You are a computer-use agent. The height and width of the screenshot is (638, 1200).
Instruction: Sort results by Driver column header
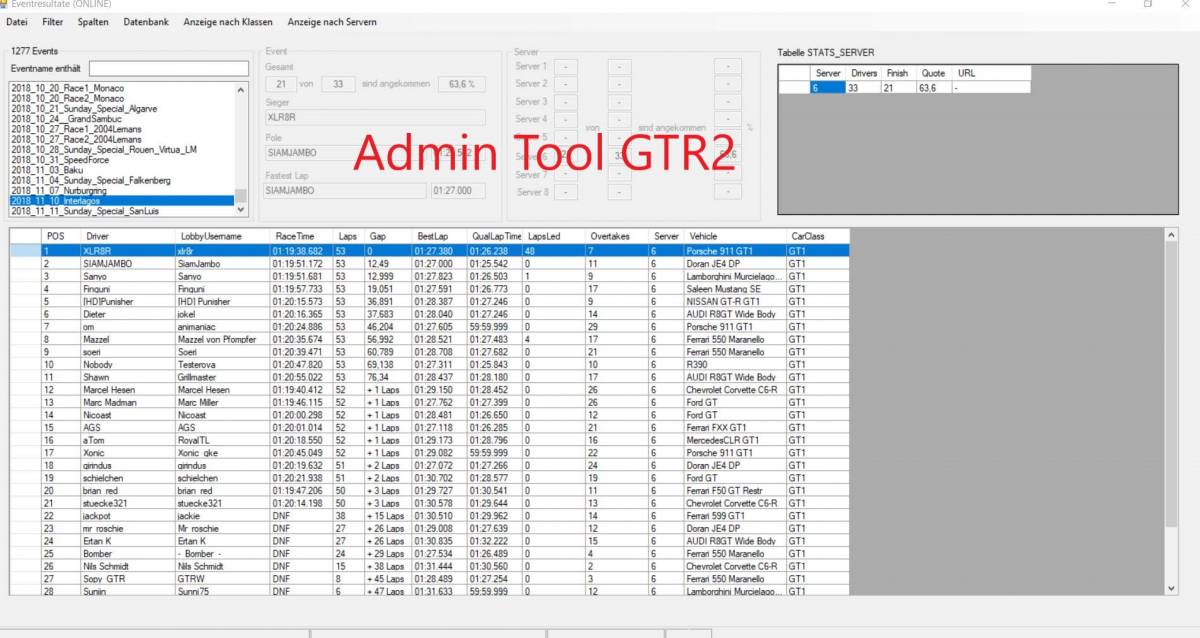(x=98, y=236)
